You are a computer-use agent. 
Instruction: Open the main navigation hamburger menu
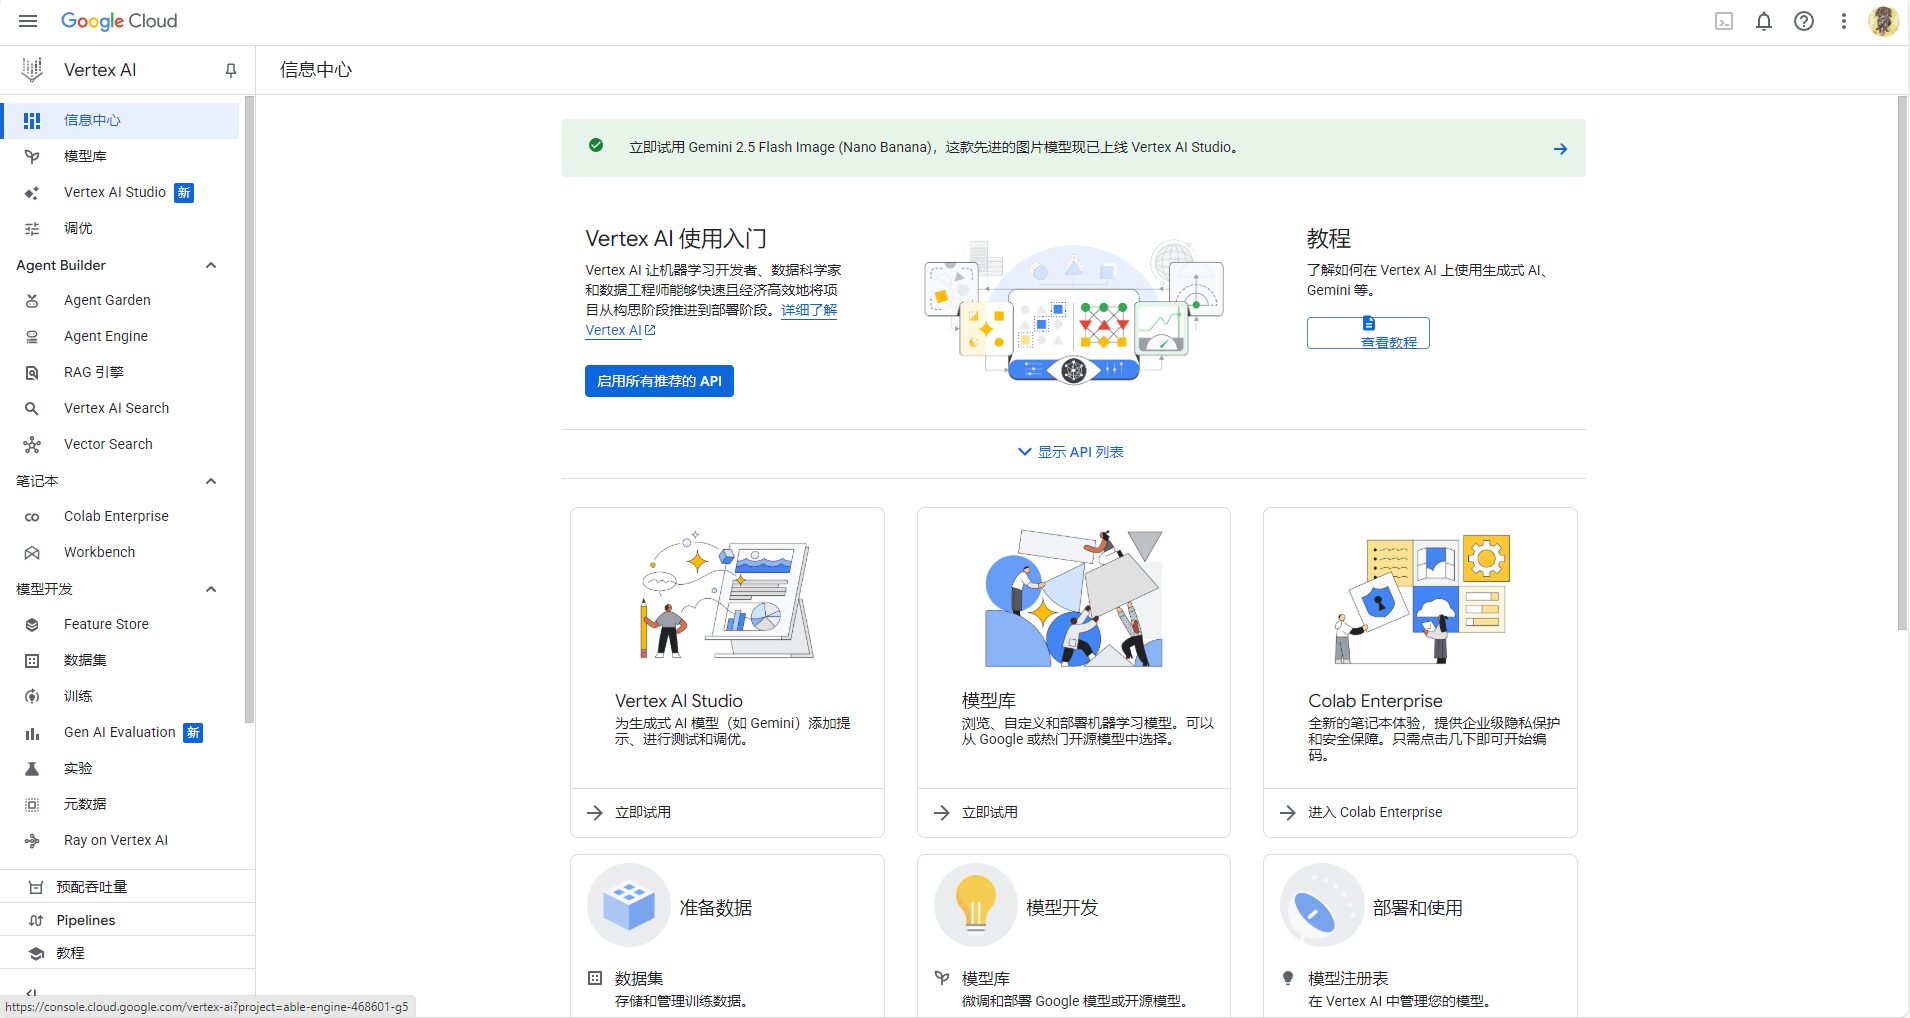28,21
